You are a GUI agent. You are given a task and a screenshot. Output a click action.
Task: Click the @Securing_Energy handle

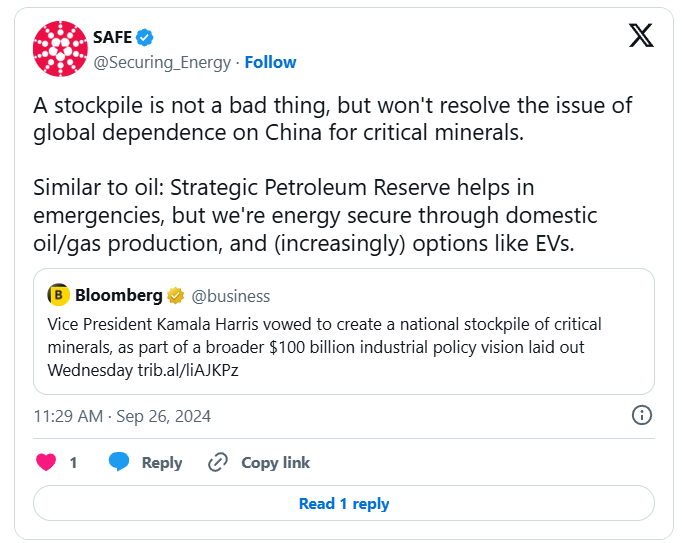[x=163, y=62]
